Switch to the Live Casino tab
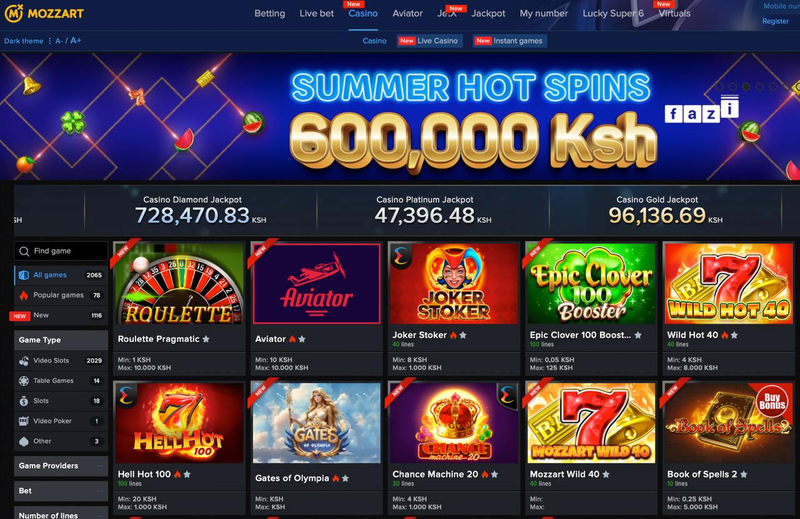The width and height of the screenshot is (800, 519). tap(430, 41)
